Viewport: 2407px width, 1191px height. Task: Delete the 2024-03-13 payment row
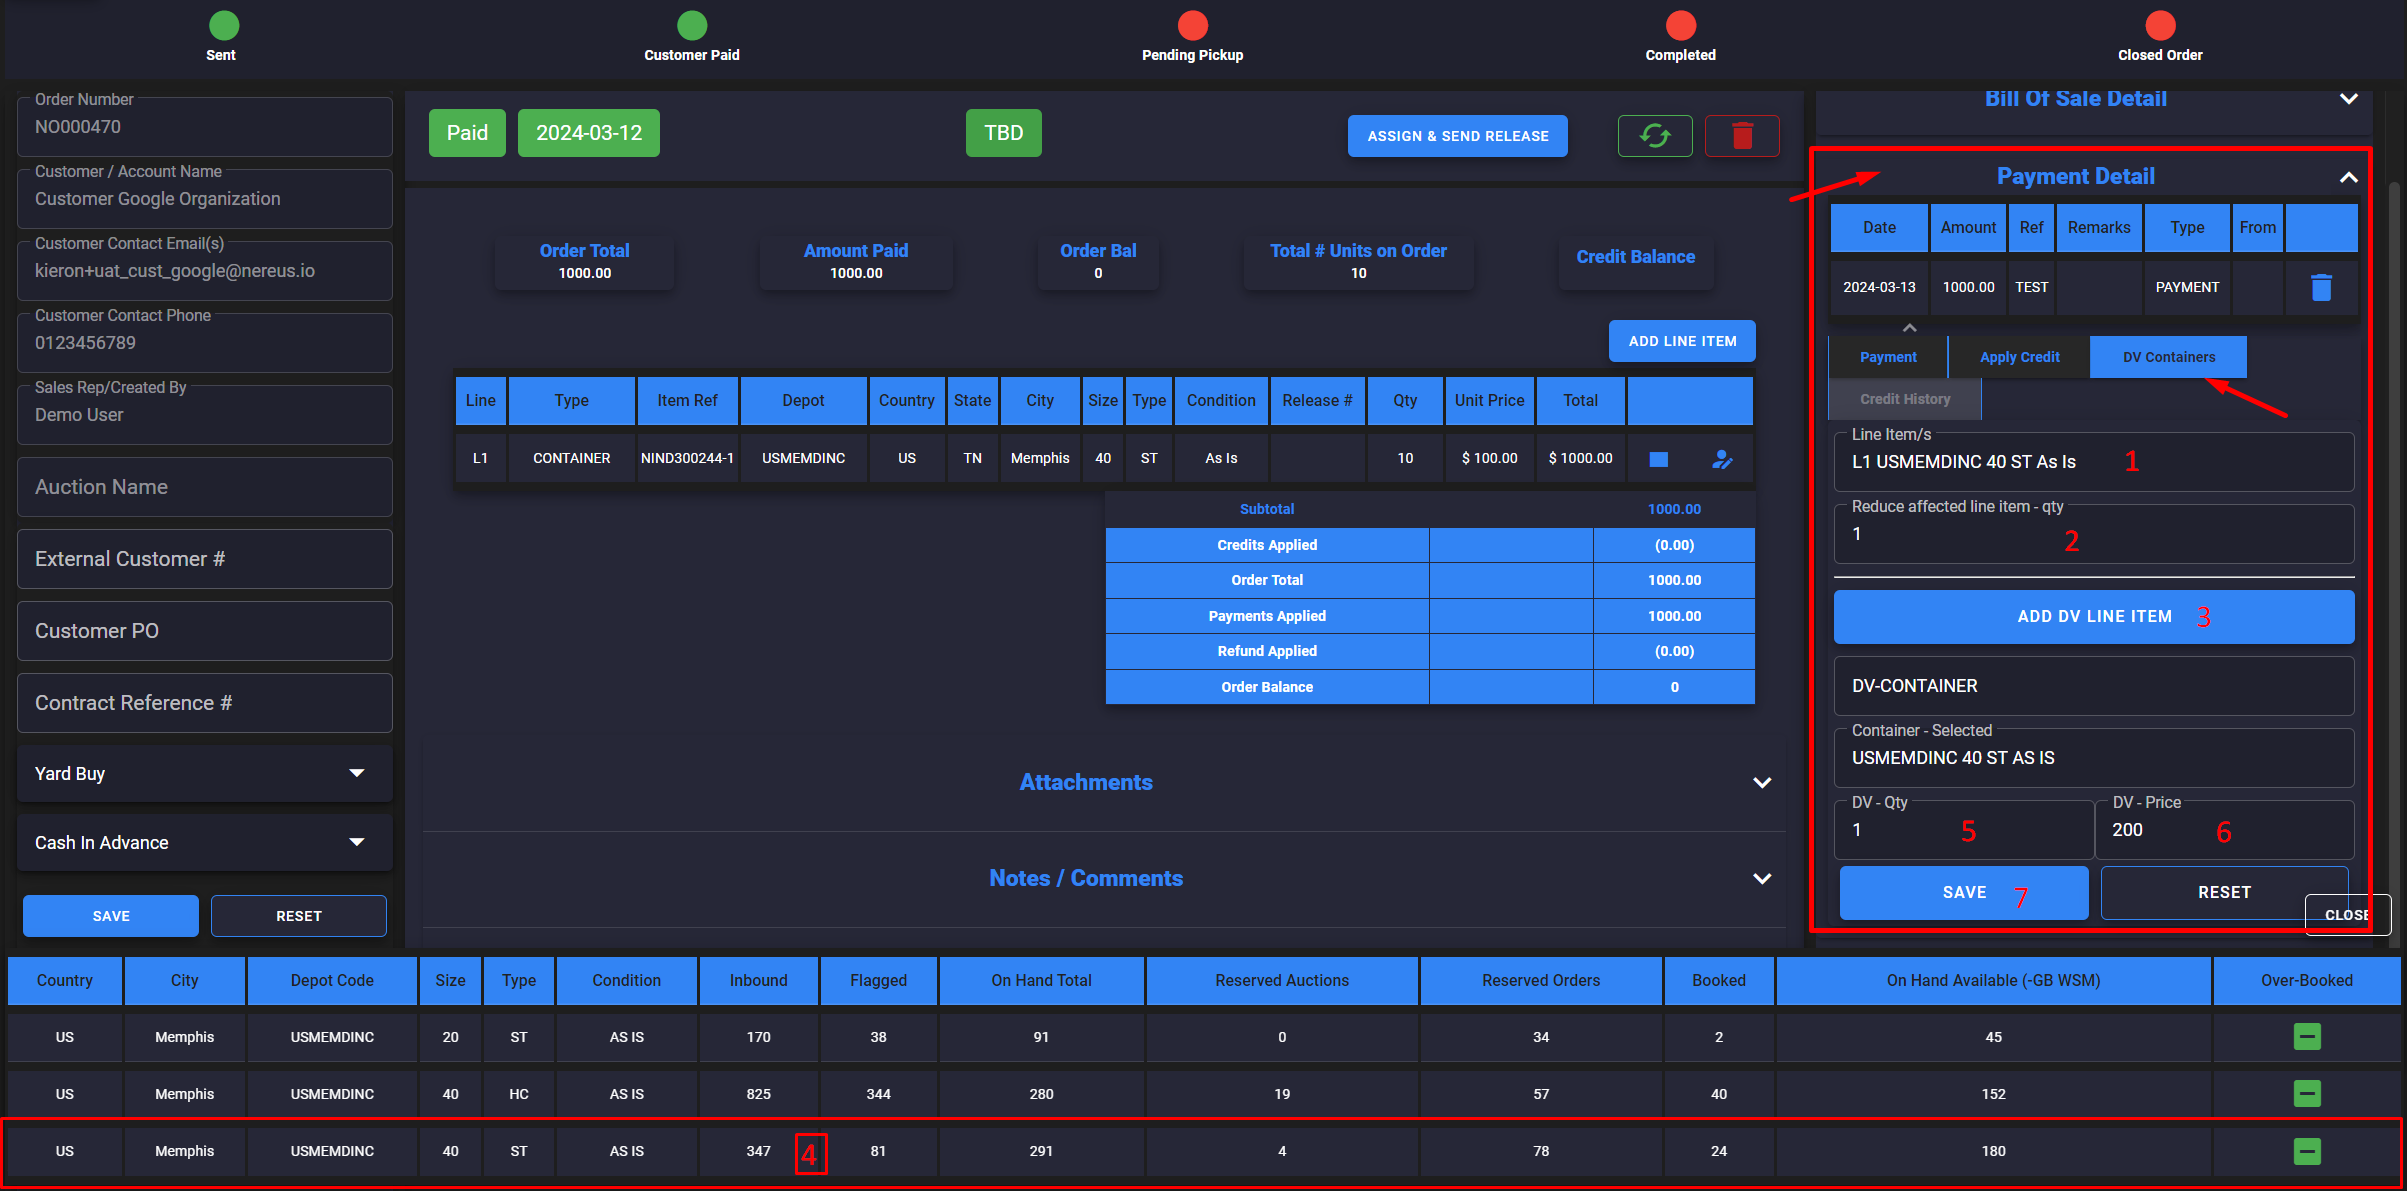click(2321, 288)
